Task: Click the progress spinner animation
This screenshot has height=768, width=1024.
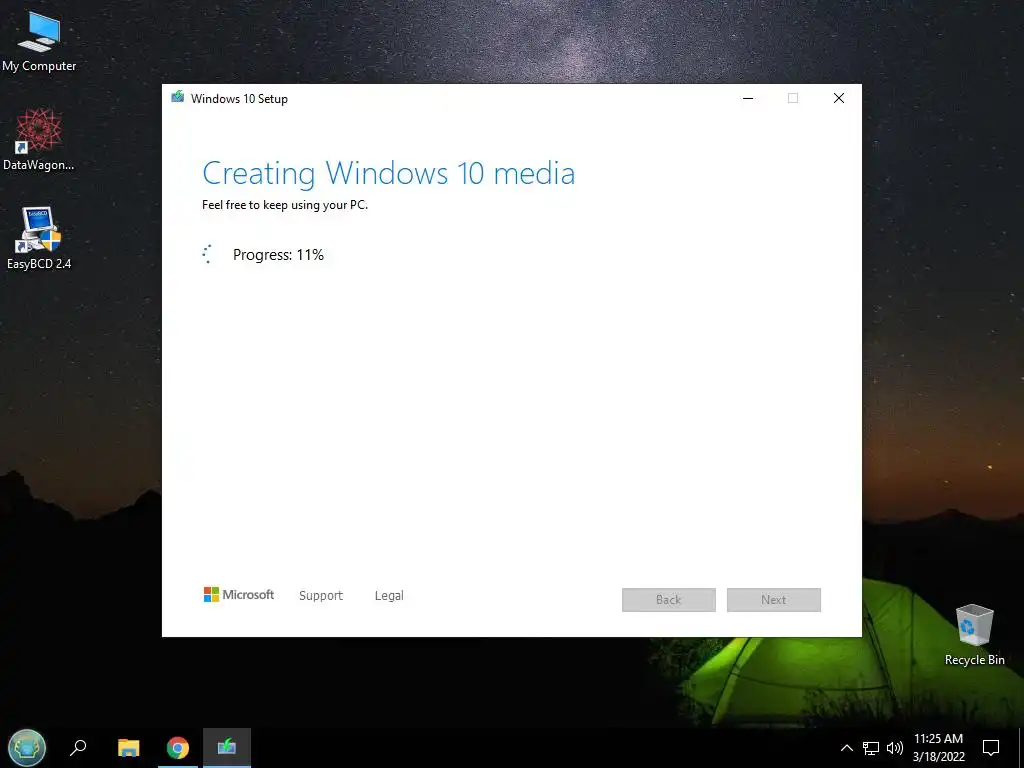Action: [208, 254]
